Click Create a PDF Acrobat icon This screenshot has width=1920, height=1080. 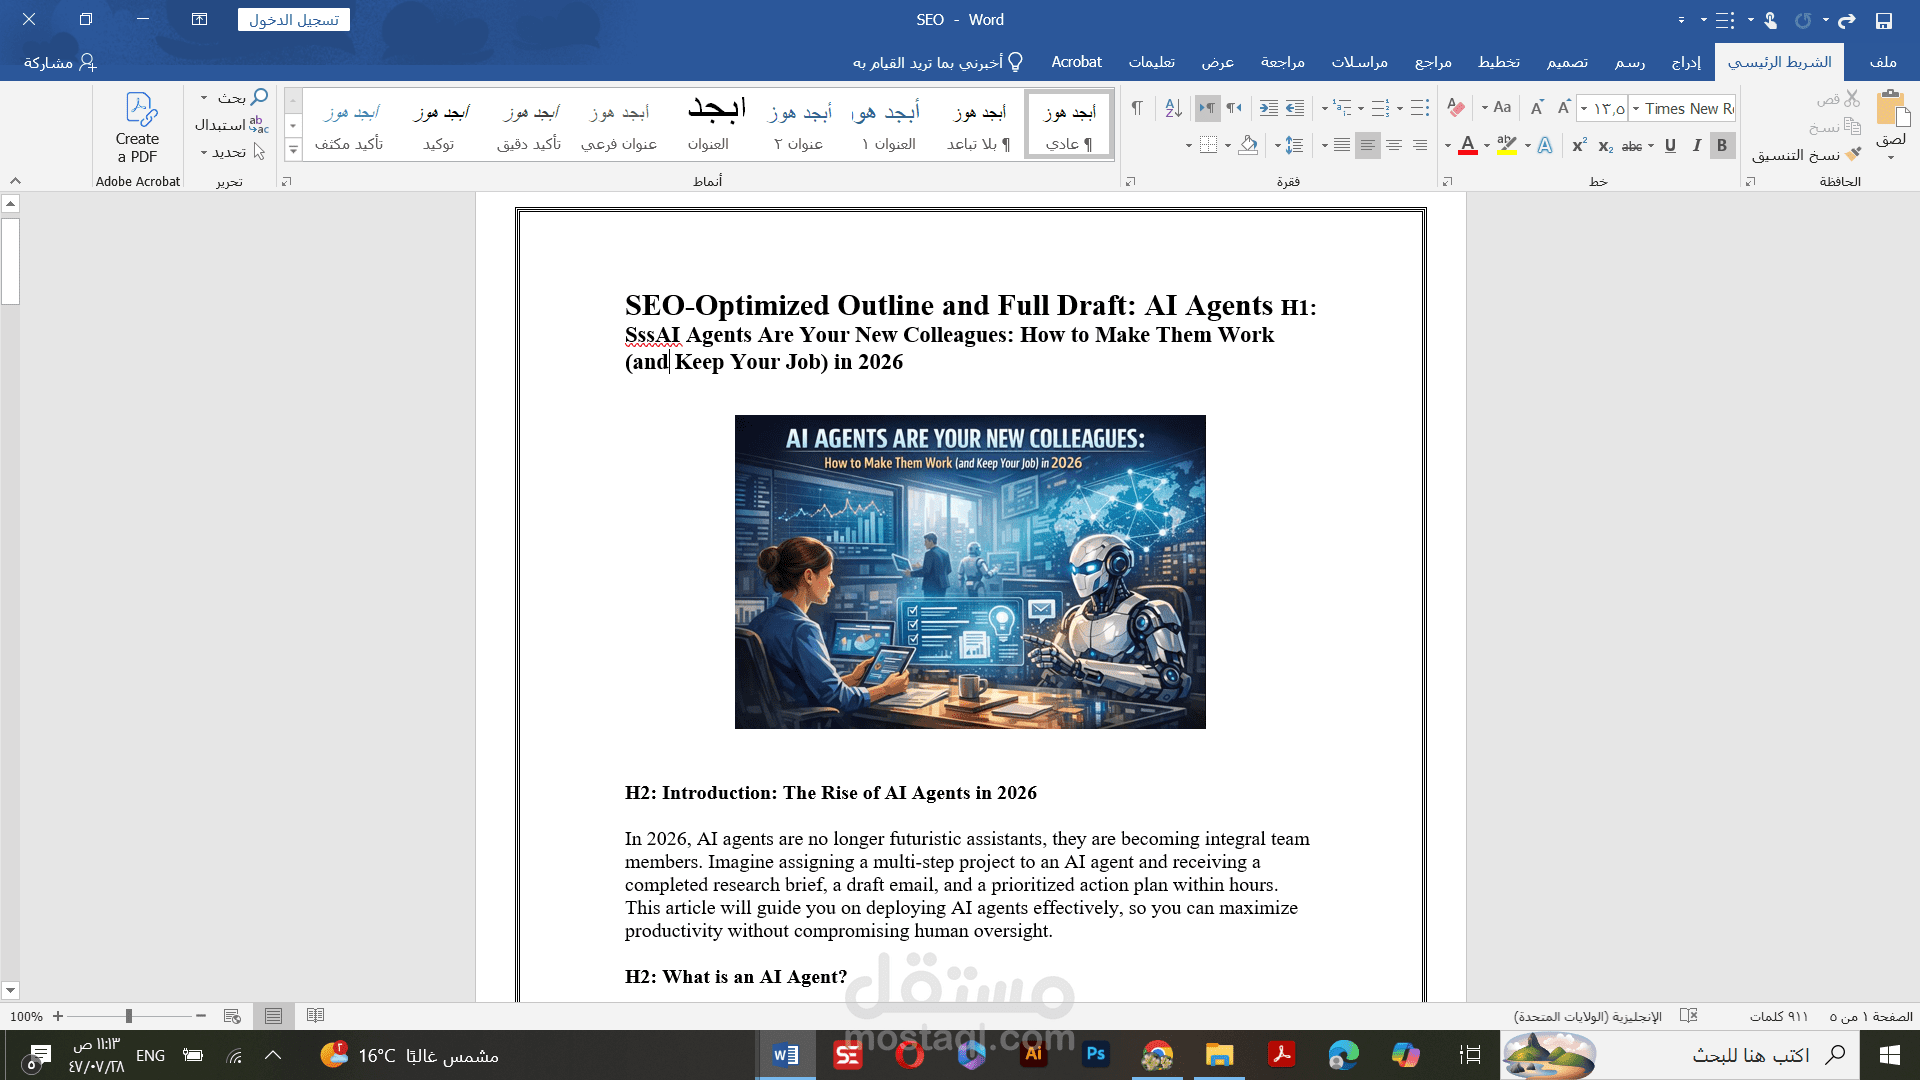pyautogui.click(x=137, y=128)
